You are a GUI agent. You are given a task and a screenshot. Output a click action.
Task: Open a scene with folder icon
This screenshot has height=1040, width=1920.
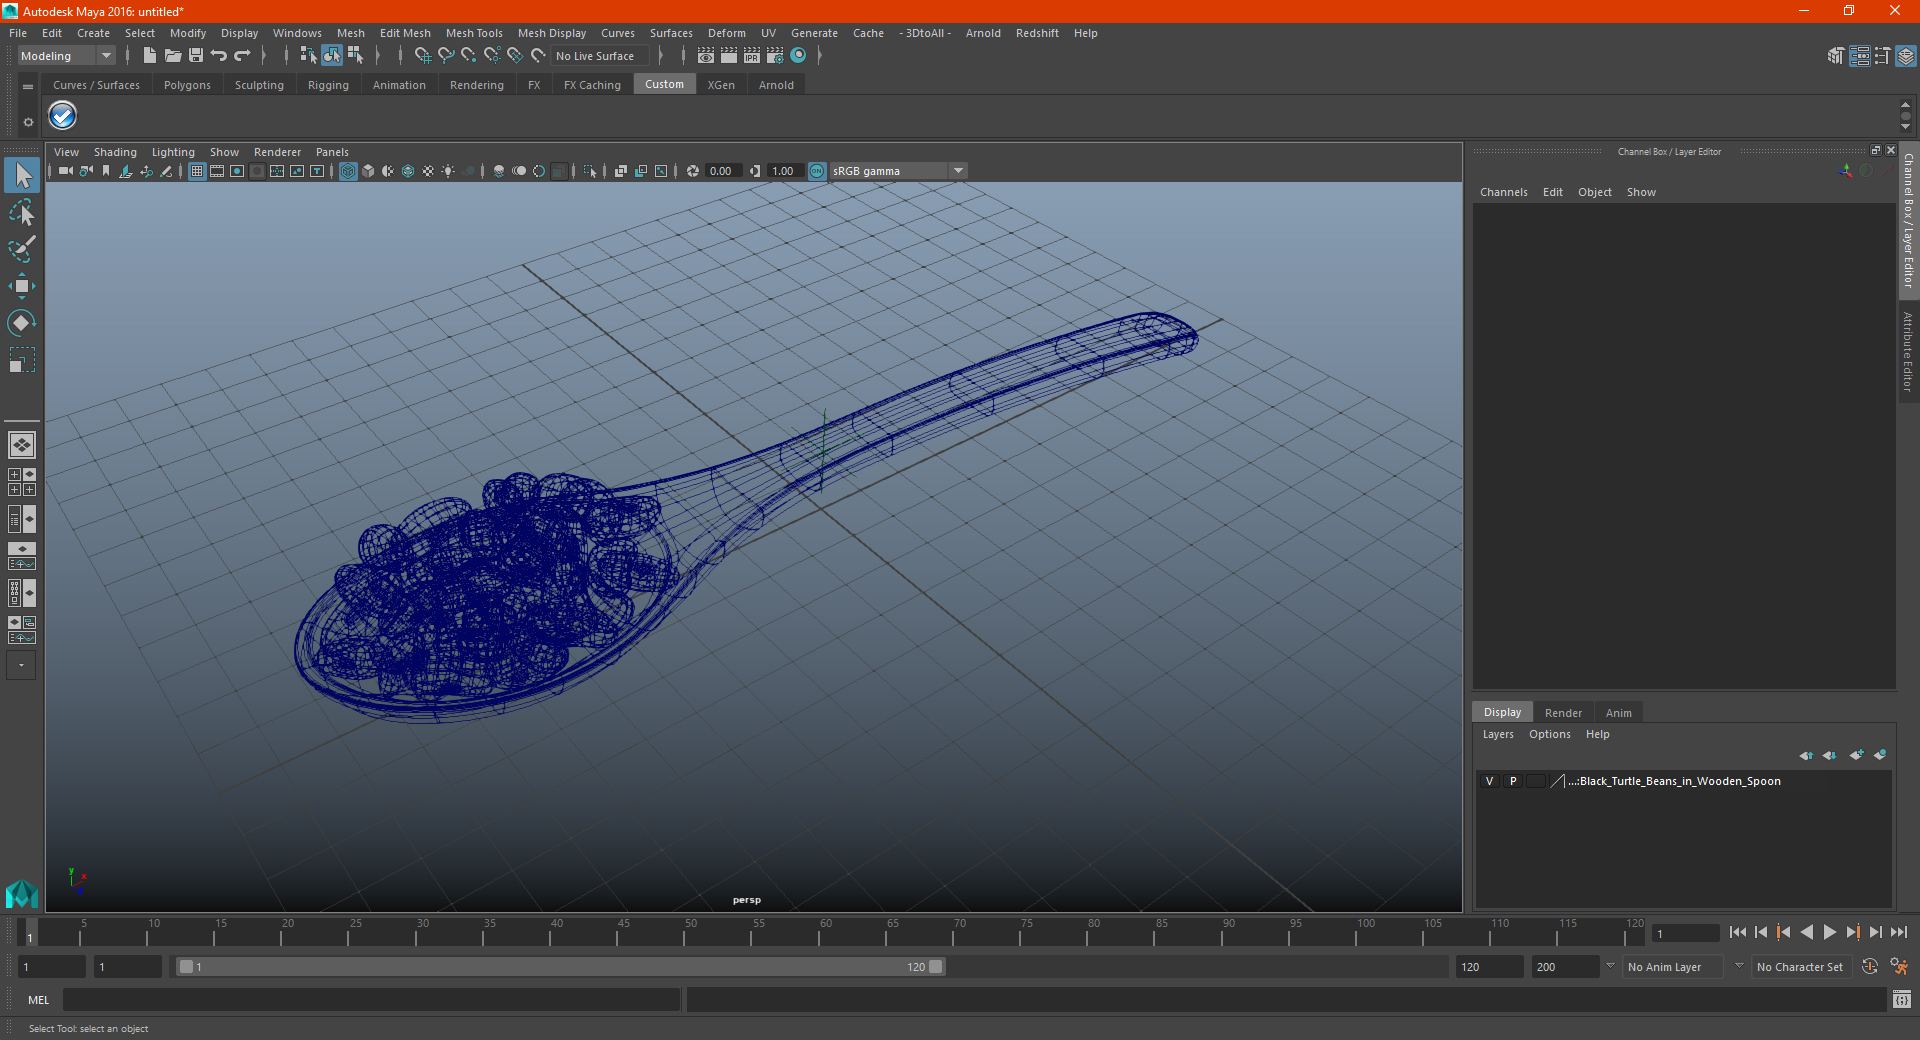[173, 56]
